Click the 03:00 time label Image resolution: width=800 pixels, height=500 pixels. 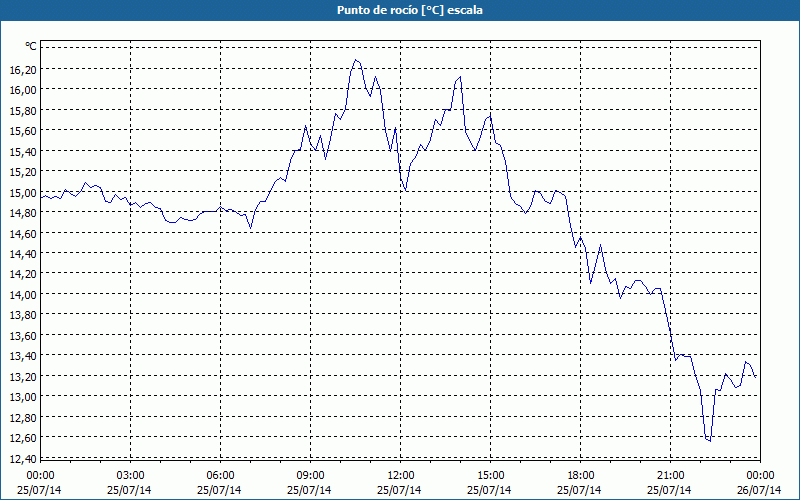[131, 476]
